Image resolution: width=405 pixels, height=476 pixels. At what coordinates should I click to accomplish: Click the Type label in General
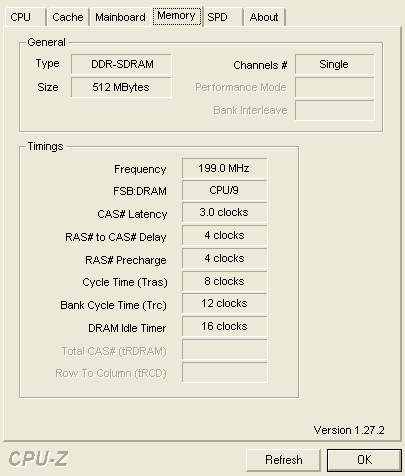point(48,63)
